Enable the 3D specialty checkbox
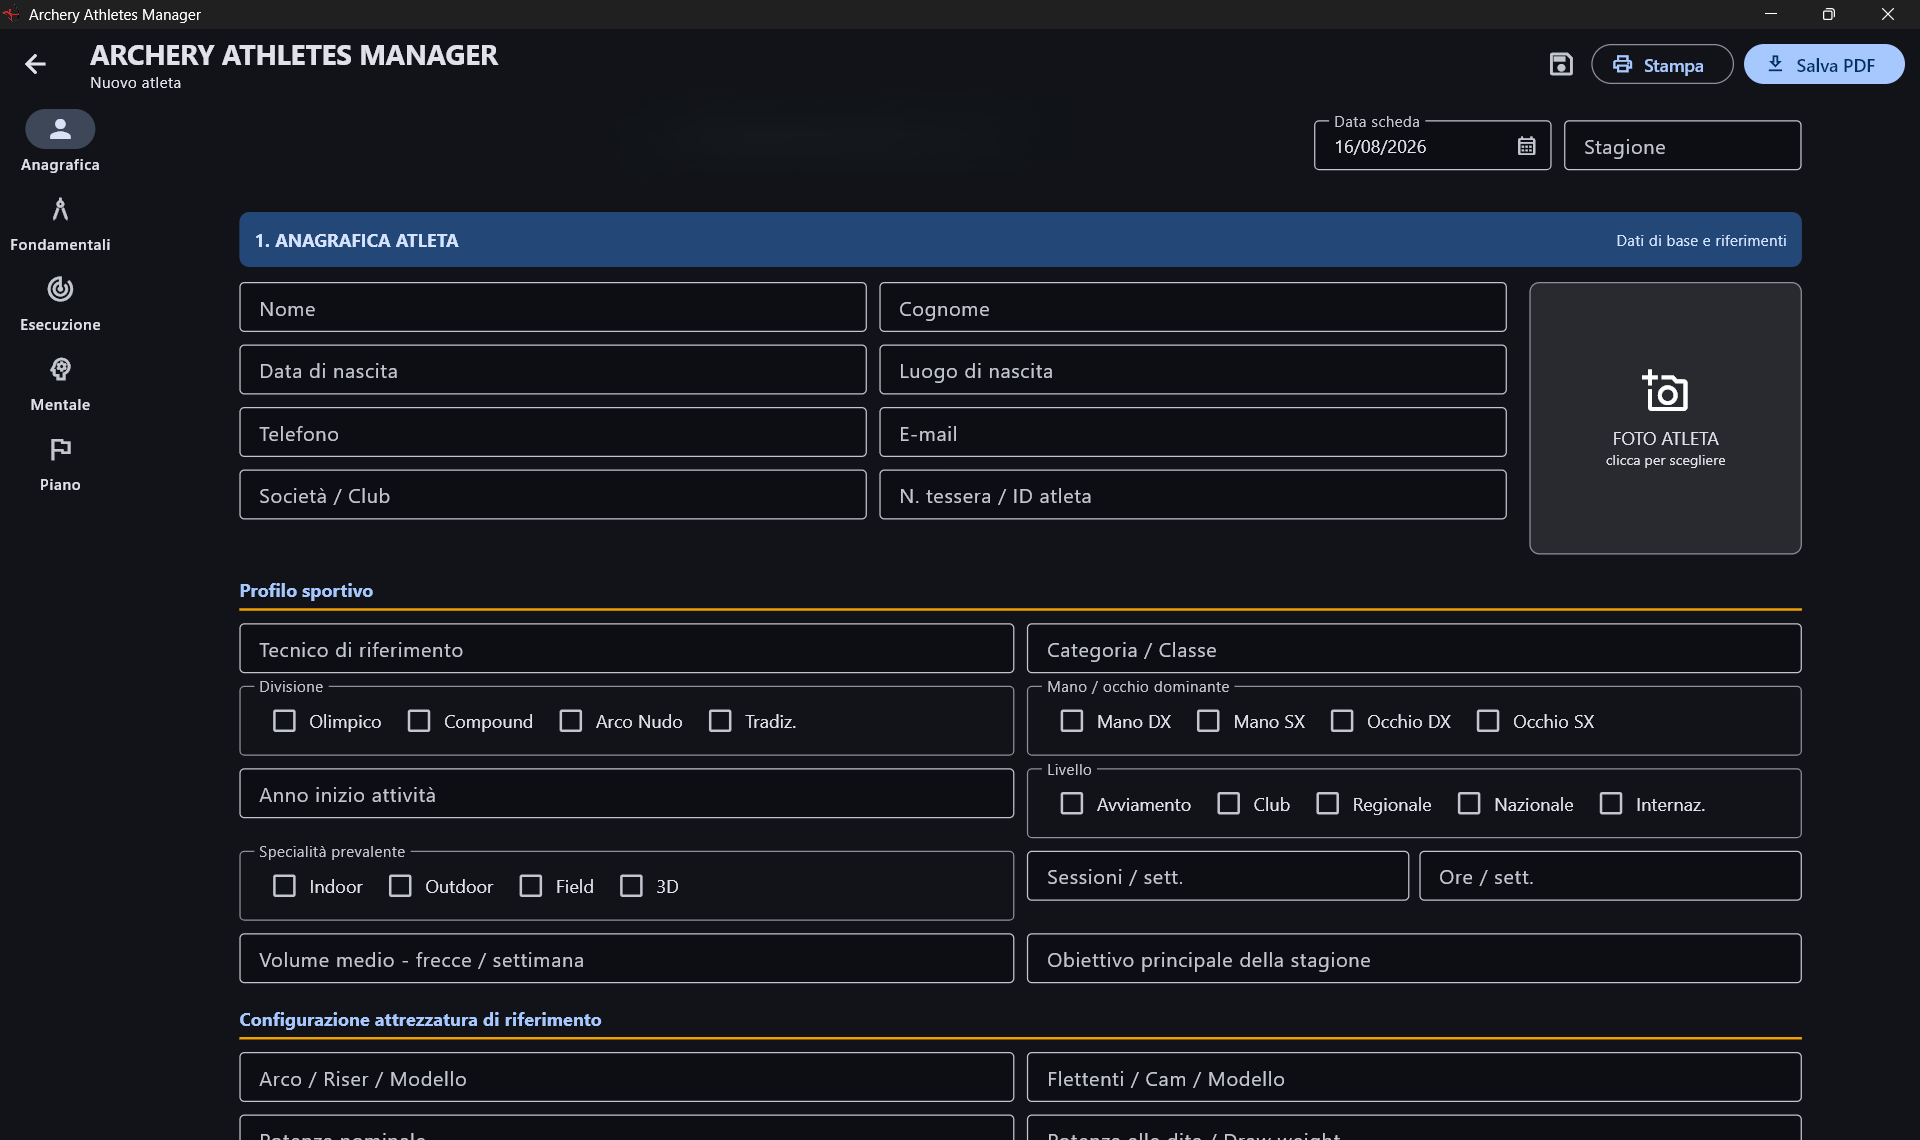 tap(631, 886)
